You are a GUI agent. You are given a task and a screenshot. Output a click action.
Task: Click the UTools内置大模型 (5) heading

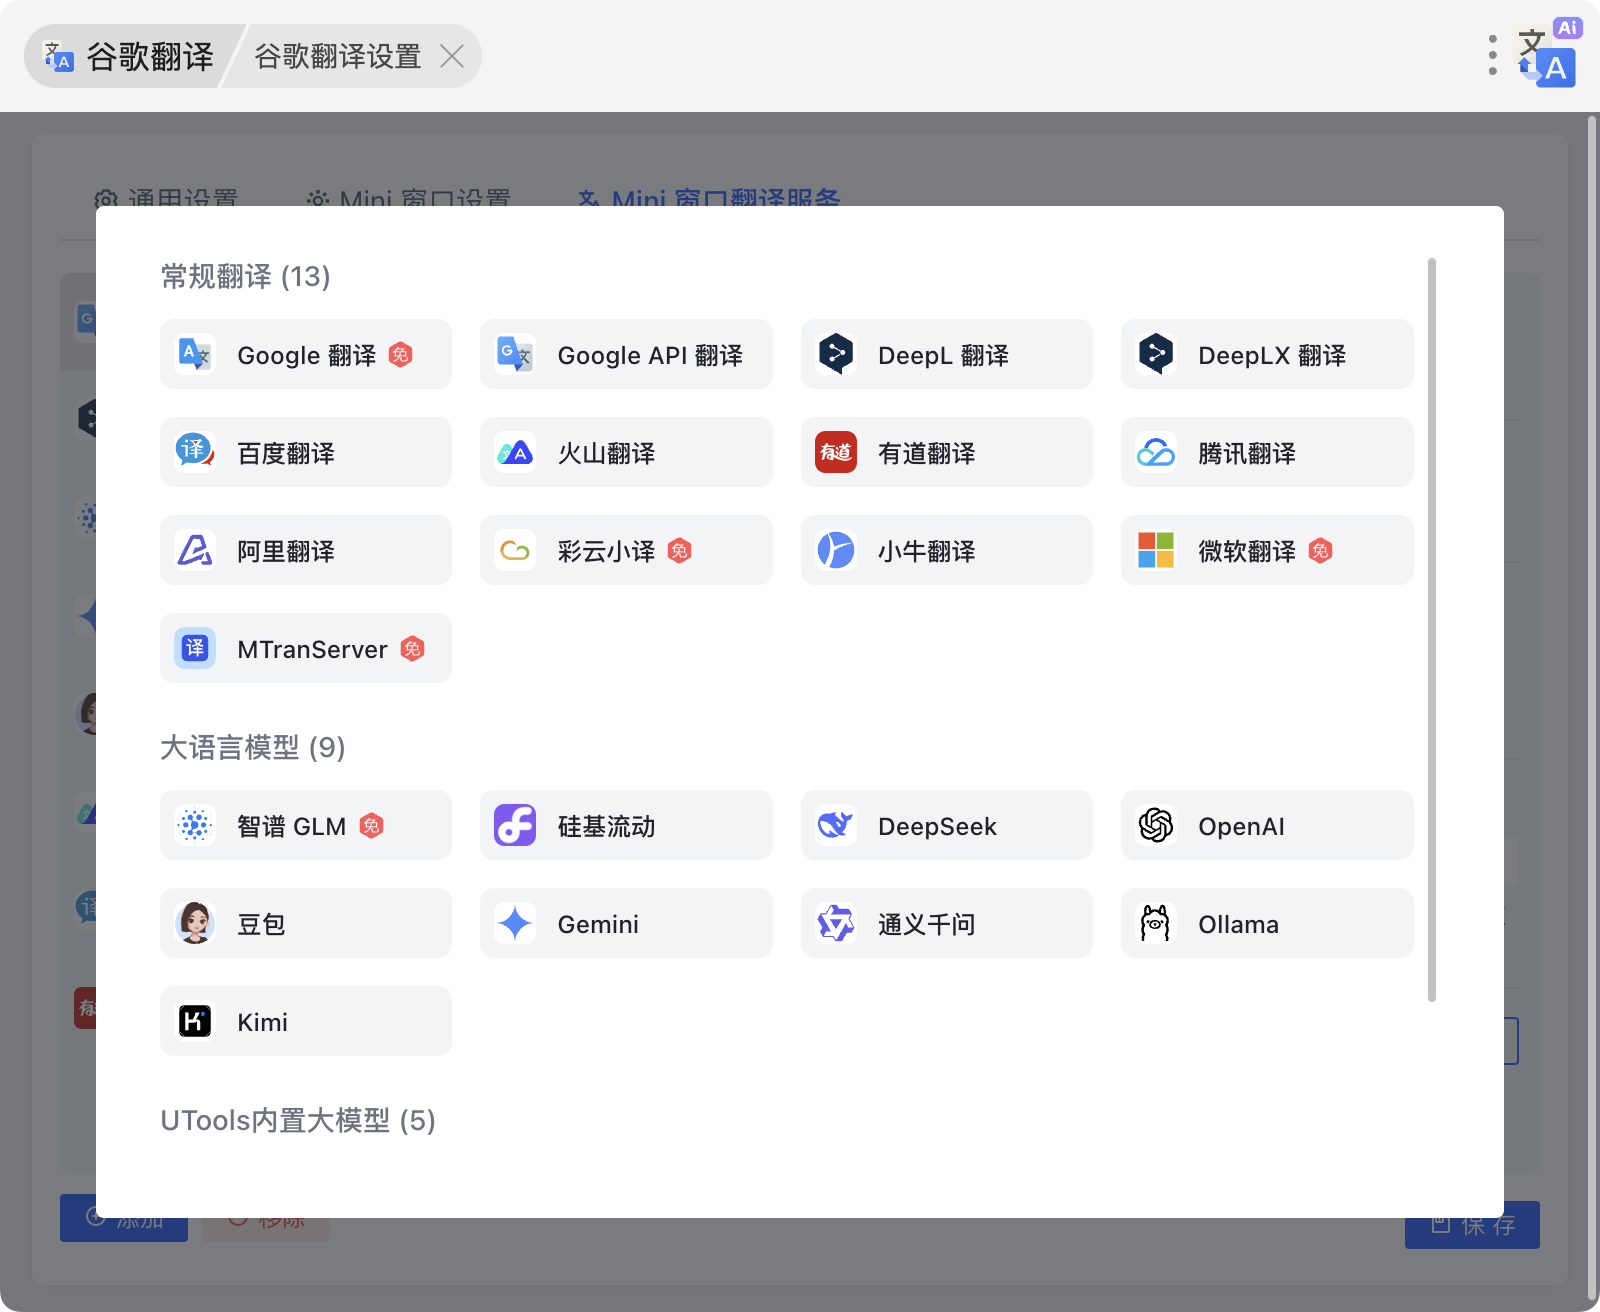298,1120
